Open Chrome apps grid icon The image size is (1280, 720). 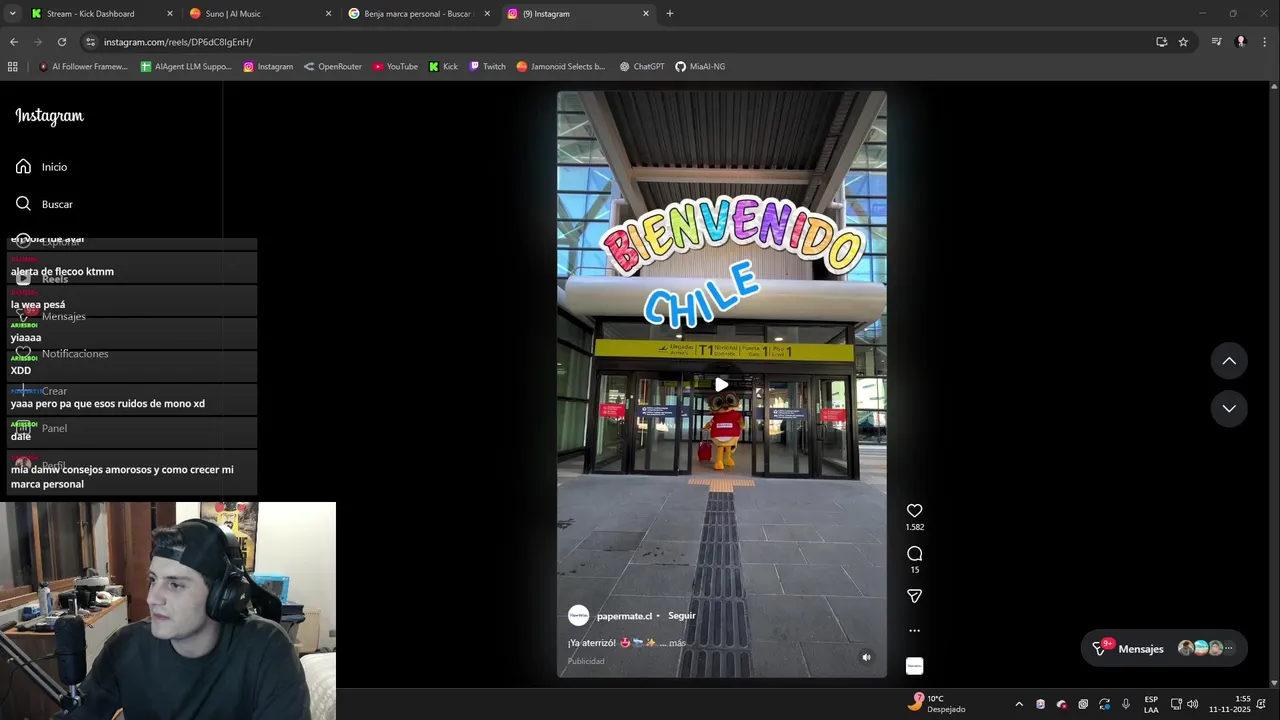click(13, 67)
